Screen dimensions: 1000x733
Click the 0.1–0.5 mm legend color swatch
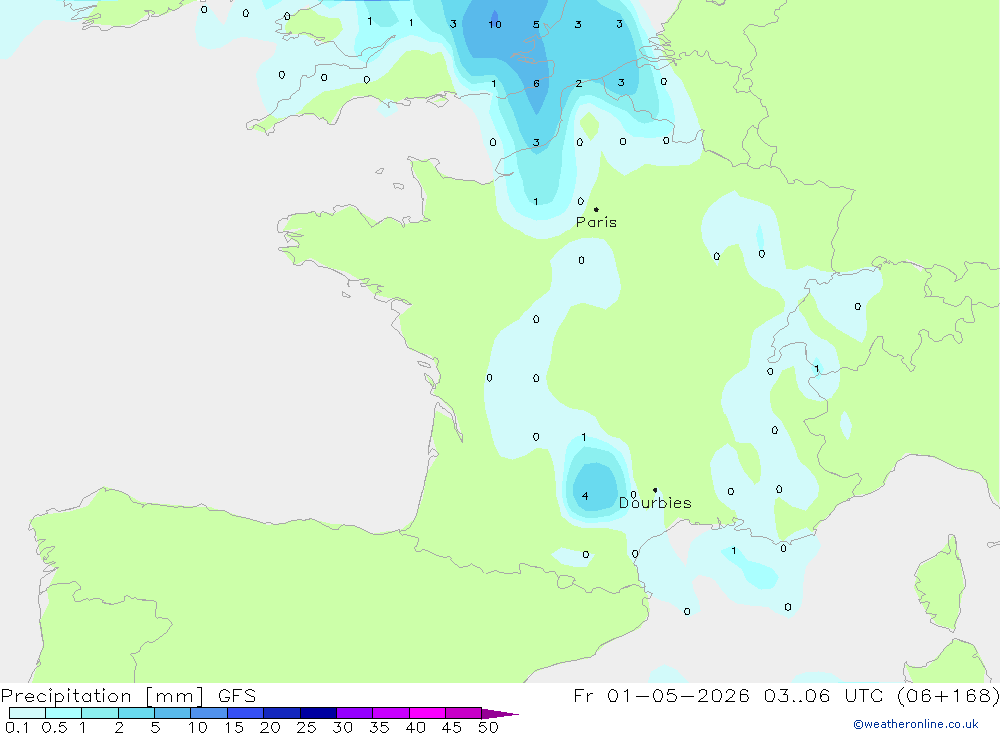[27, 713]
